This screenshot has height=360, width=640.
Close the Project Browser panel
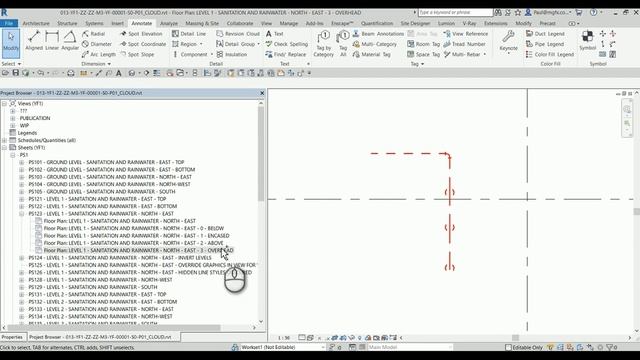pyautogui.click(x=262, y=93)
